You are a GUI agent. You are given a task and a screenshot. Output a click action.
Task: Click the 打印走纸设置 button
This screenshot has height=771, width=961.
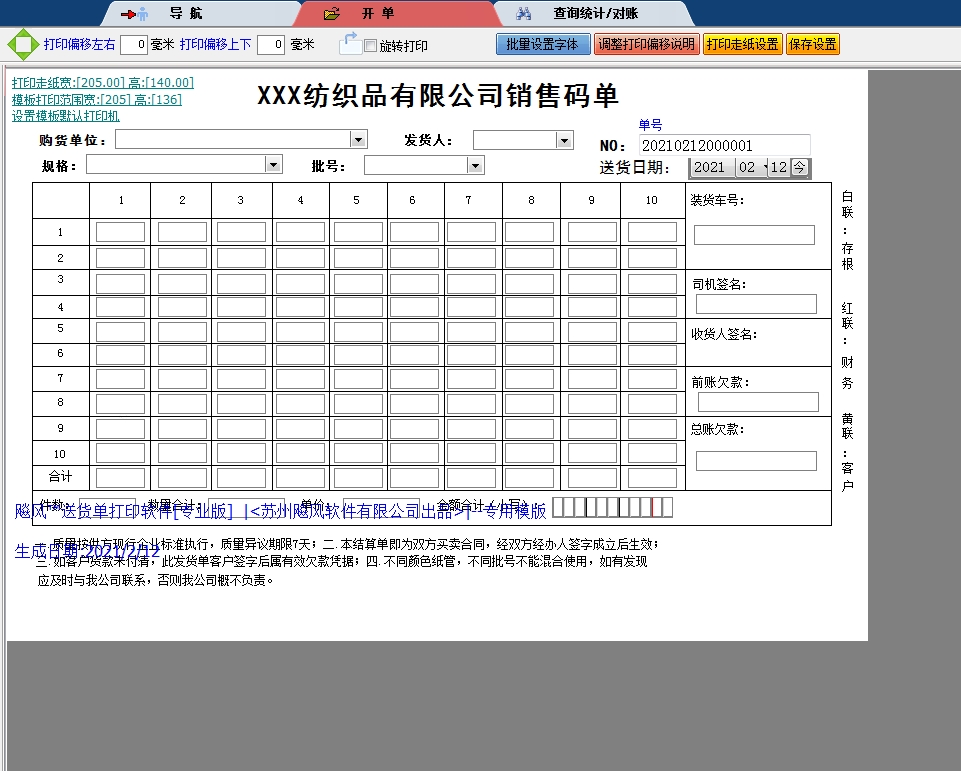pos(742,45)
